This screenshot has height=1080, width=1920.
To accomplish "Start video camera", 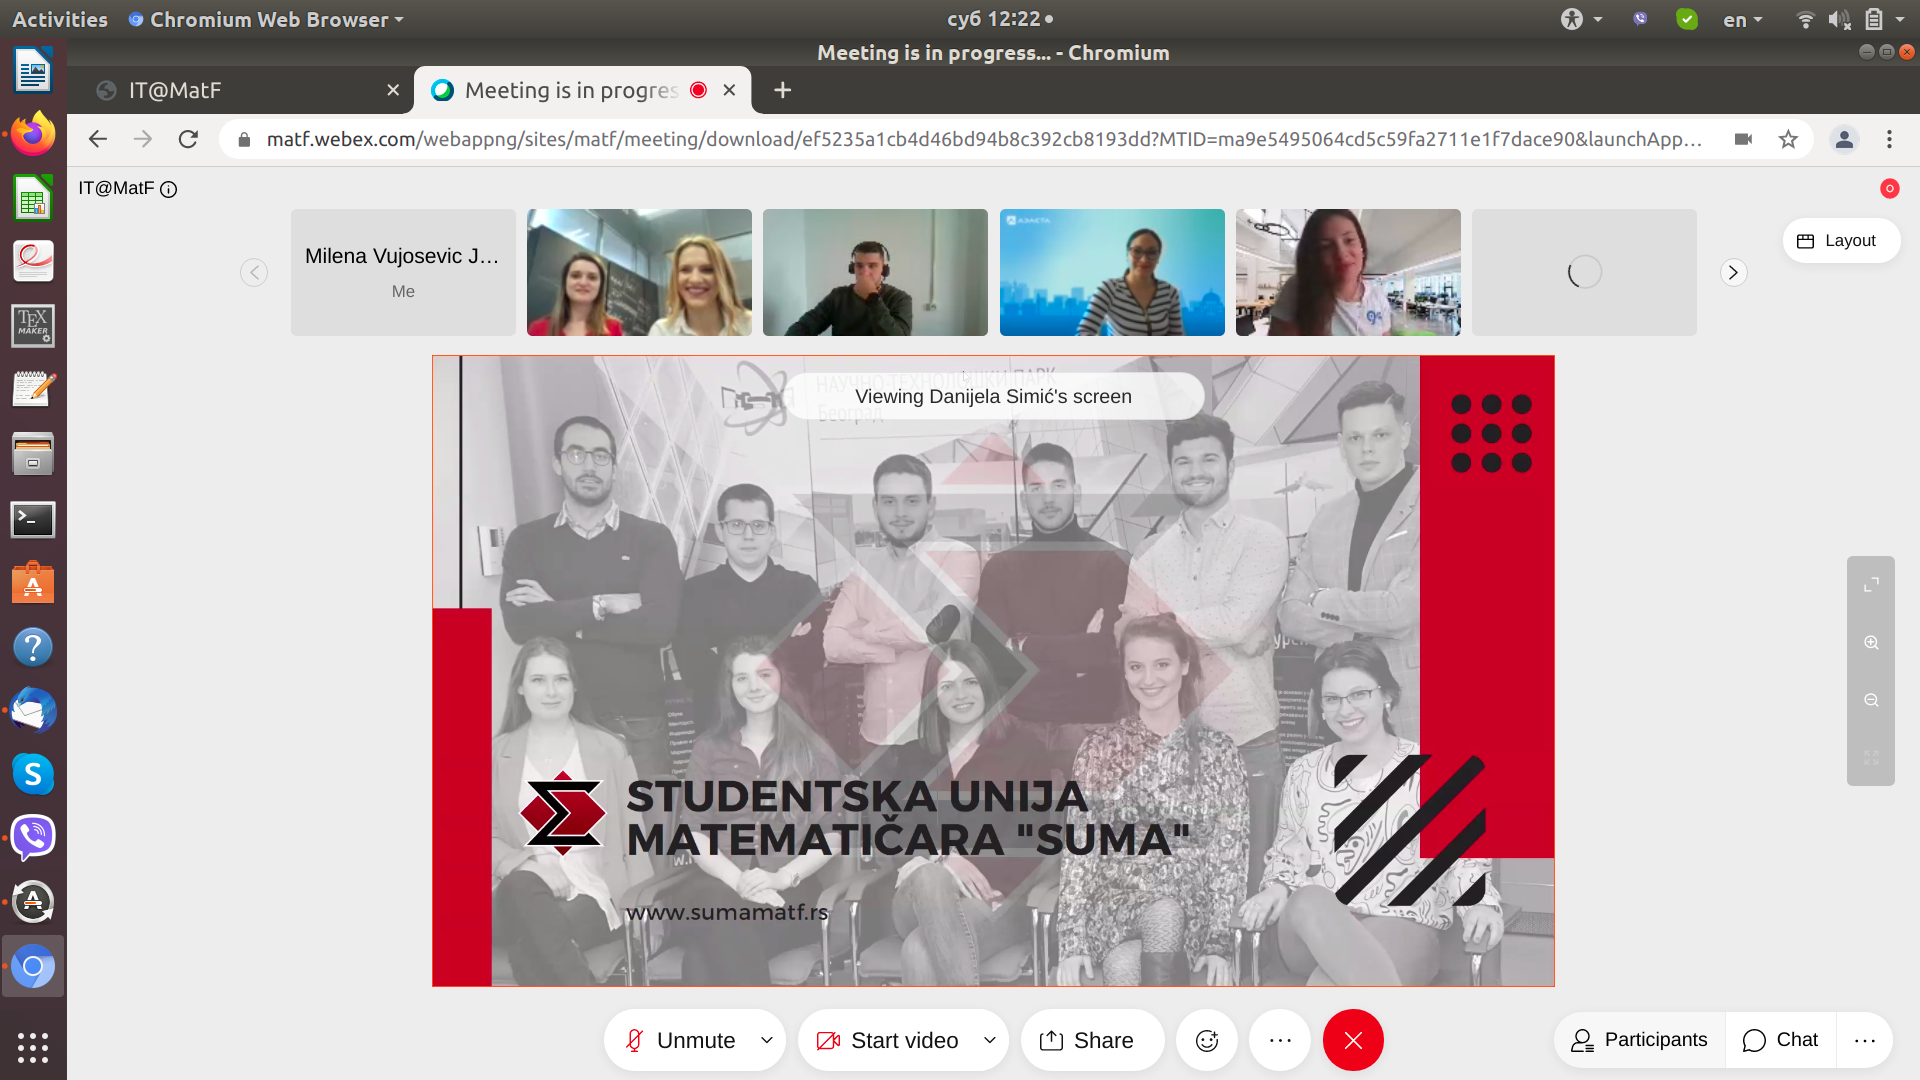I will click(888, 1041).
